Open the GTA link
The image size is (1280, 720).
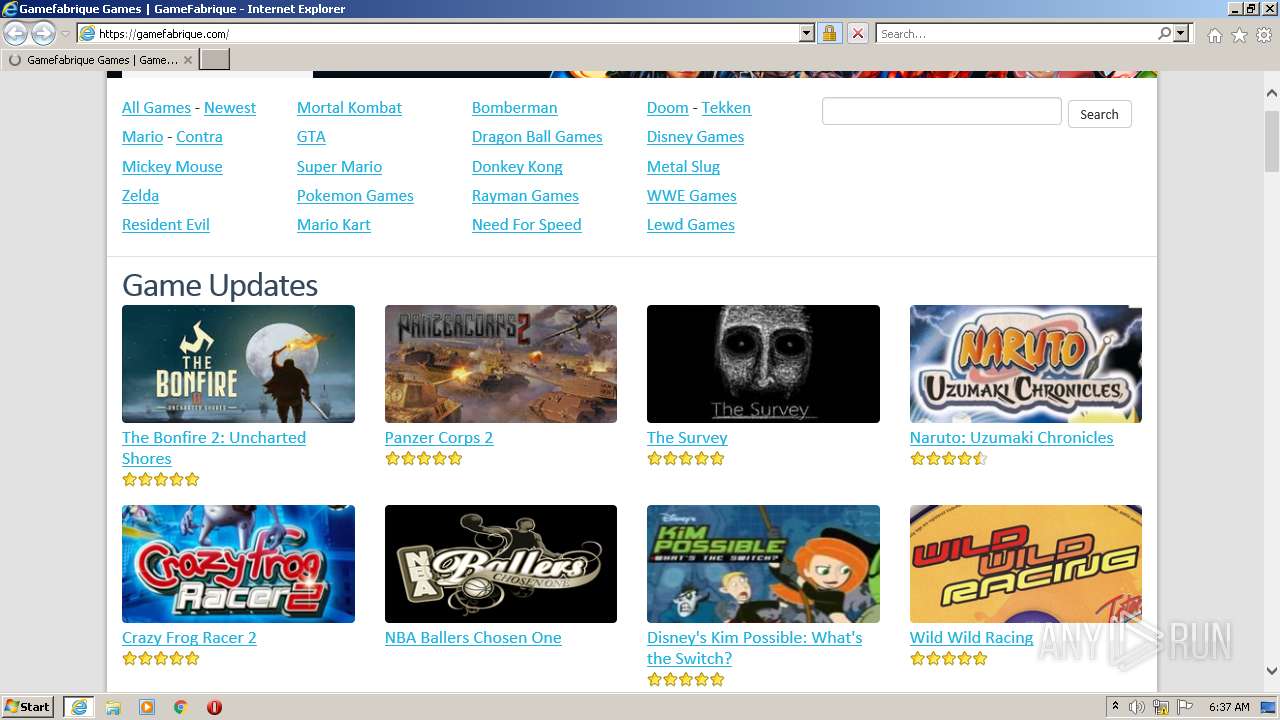point(311,137)
